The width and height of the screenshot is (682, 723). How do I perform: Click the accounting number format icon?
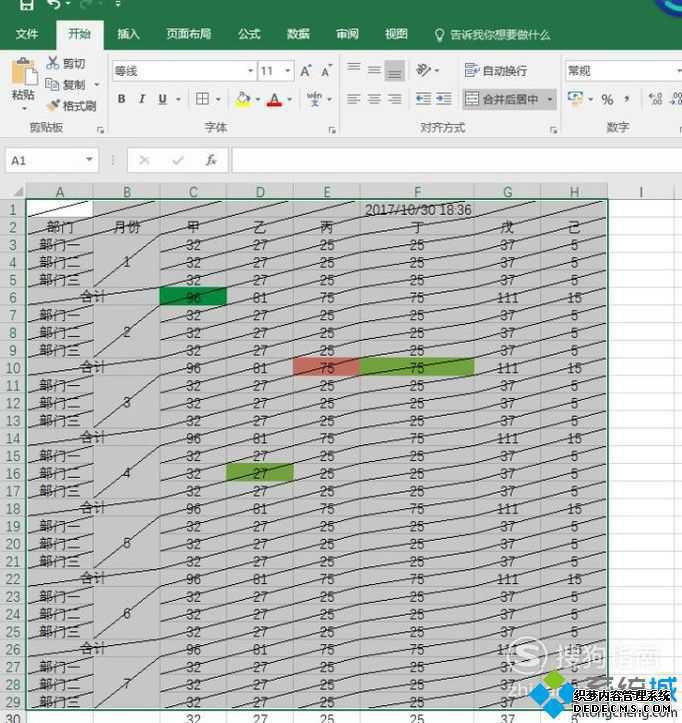pos(575,98)
